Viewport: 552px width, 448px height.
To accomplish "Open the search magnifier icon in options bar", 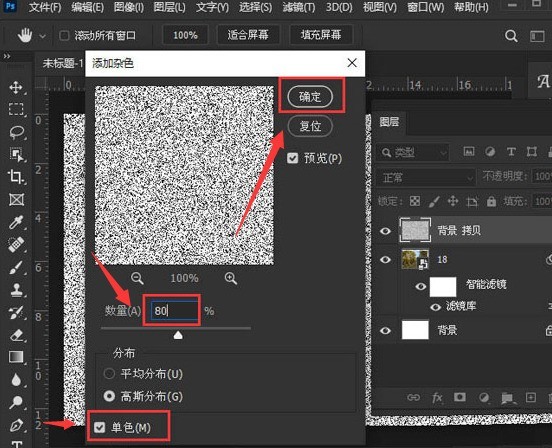I will (511, 36).
